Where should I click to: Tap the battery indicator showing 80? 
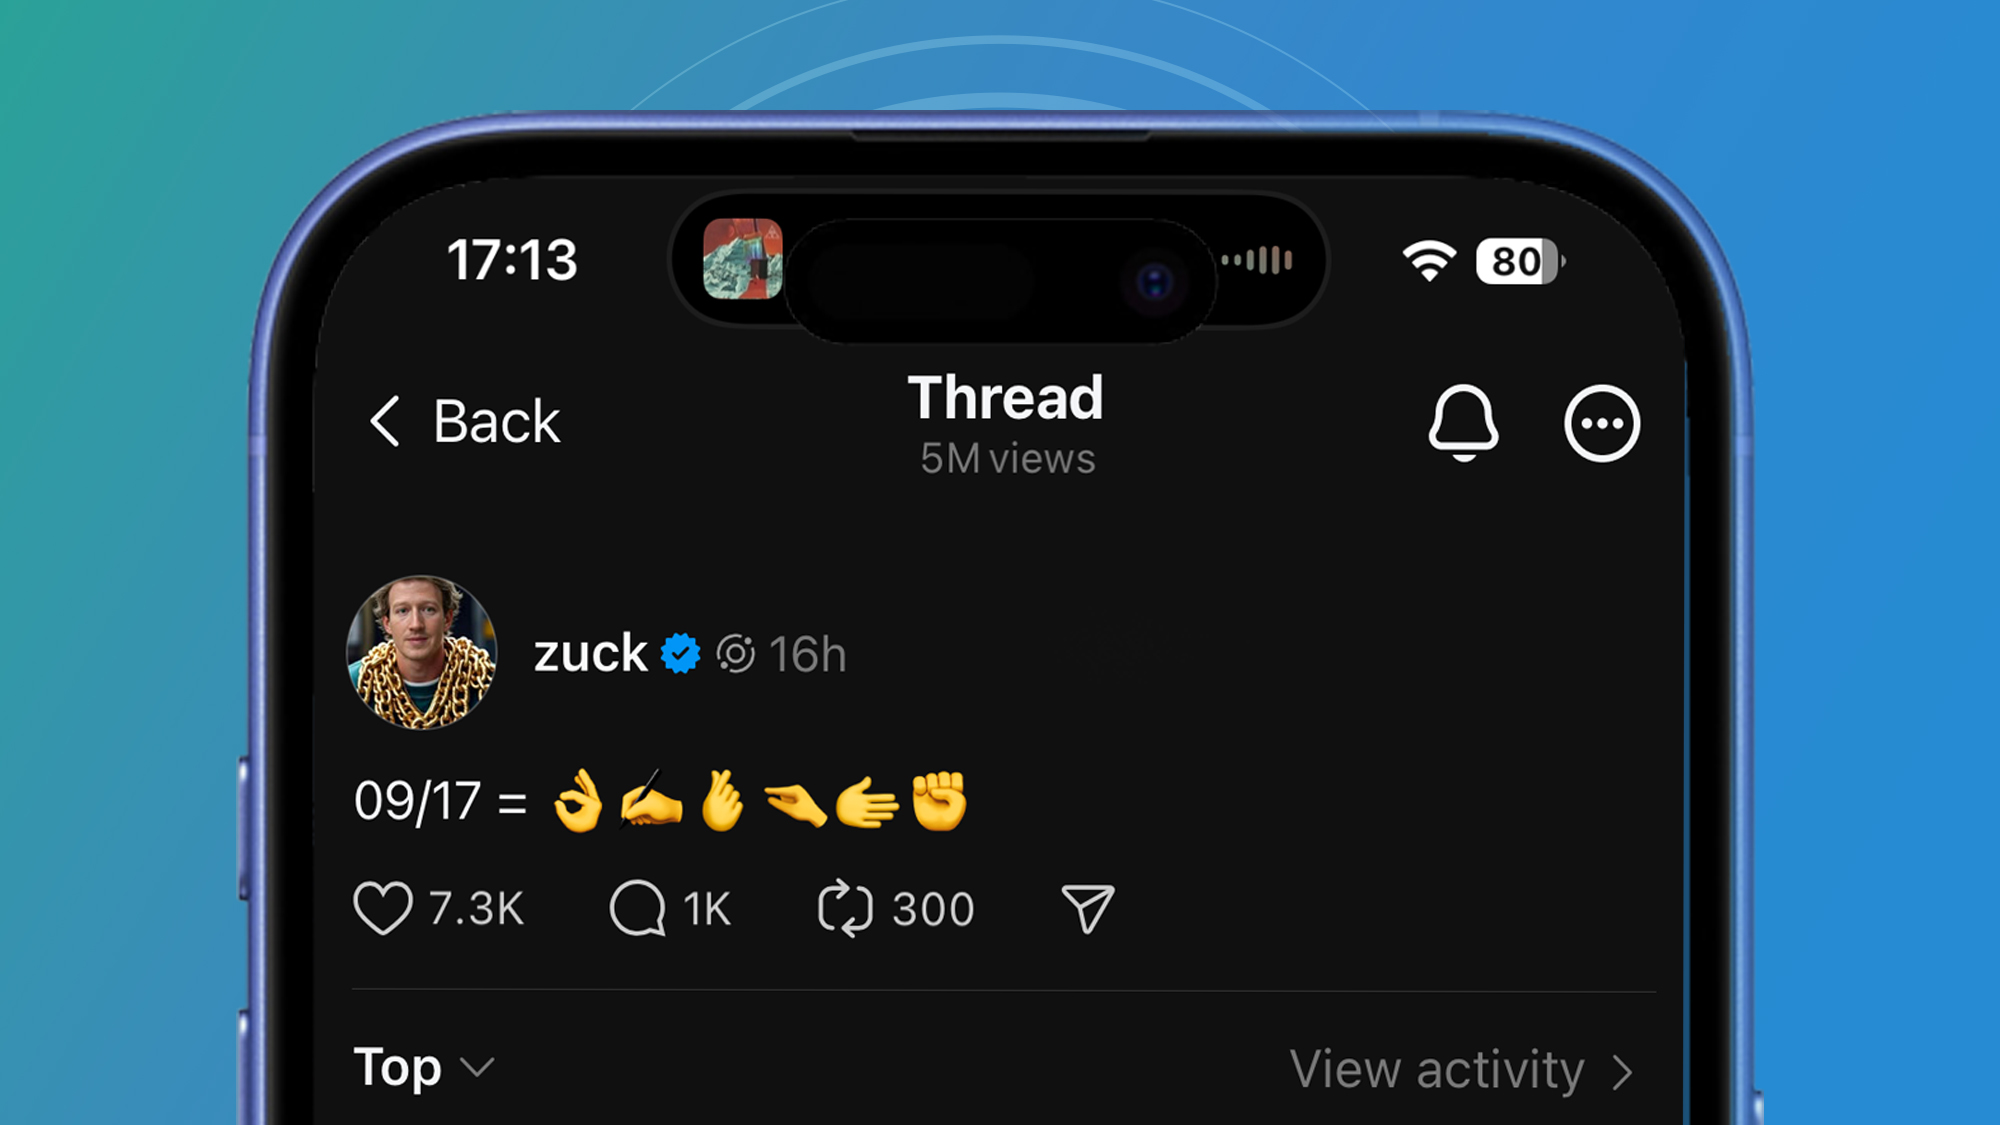(x=1518, y=261)
